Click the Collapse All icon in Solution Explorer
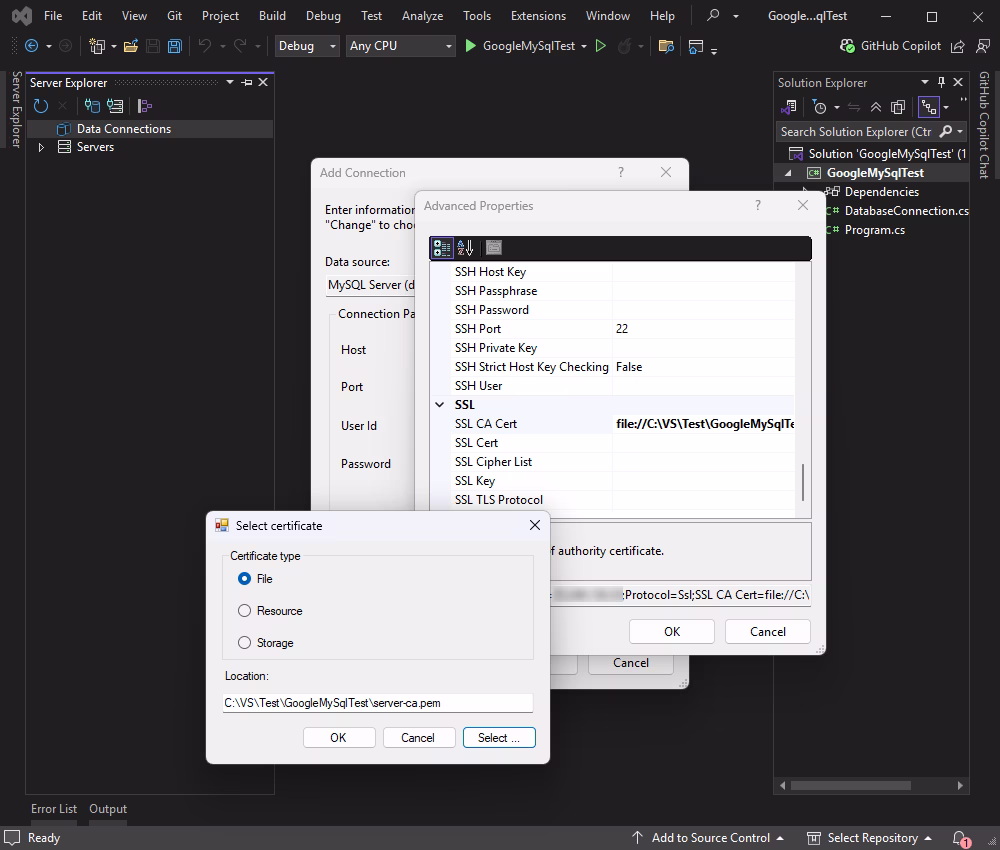The image size is (1000, 850). click(877, 107)
